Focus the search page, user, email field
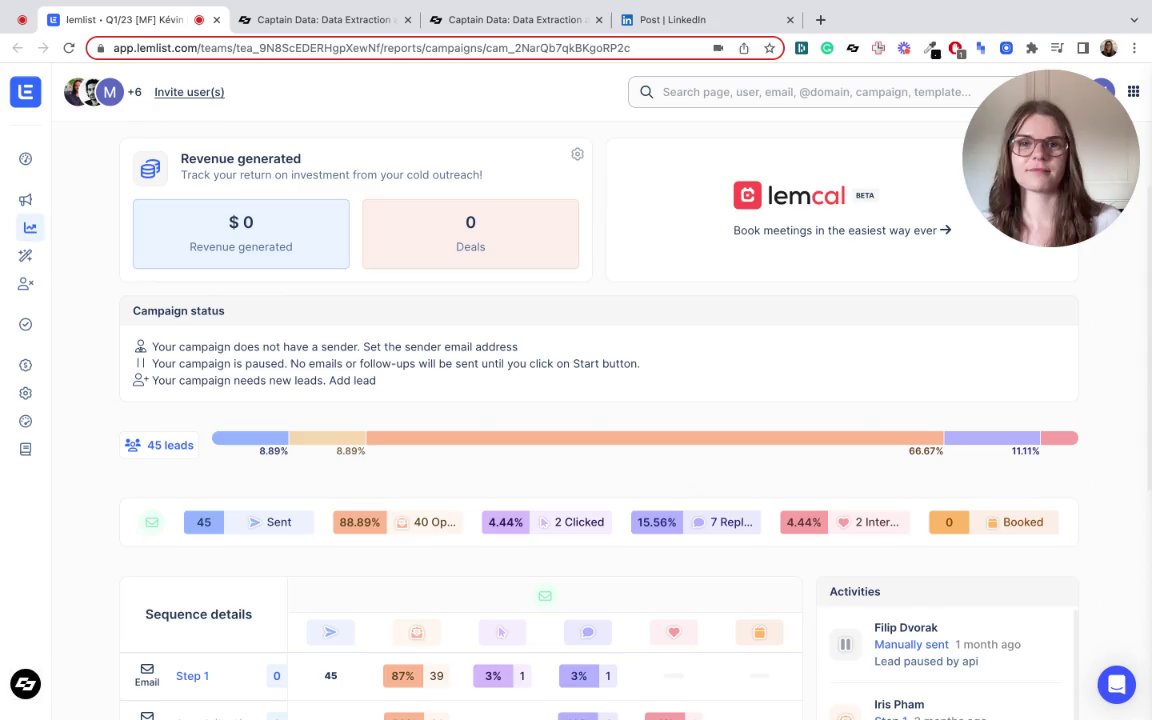This screenshot has width=1152, height=720. 816,92
